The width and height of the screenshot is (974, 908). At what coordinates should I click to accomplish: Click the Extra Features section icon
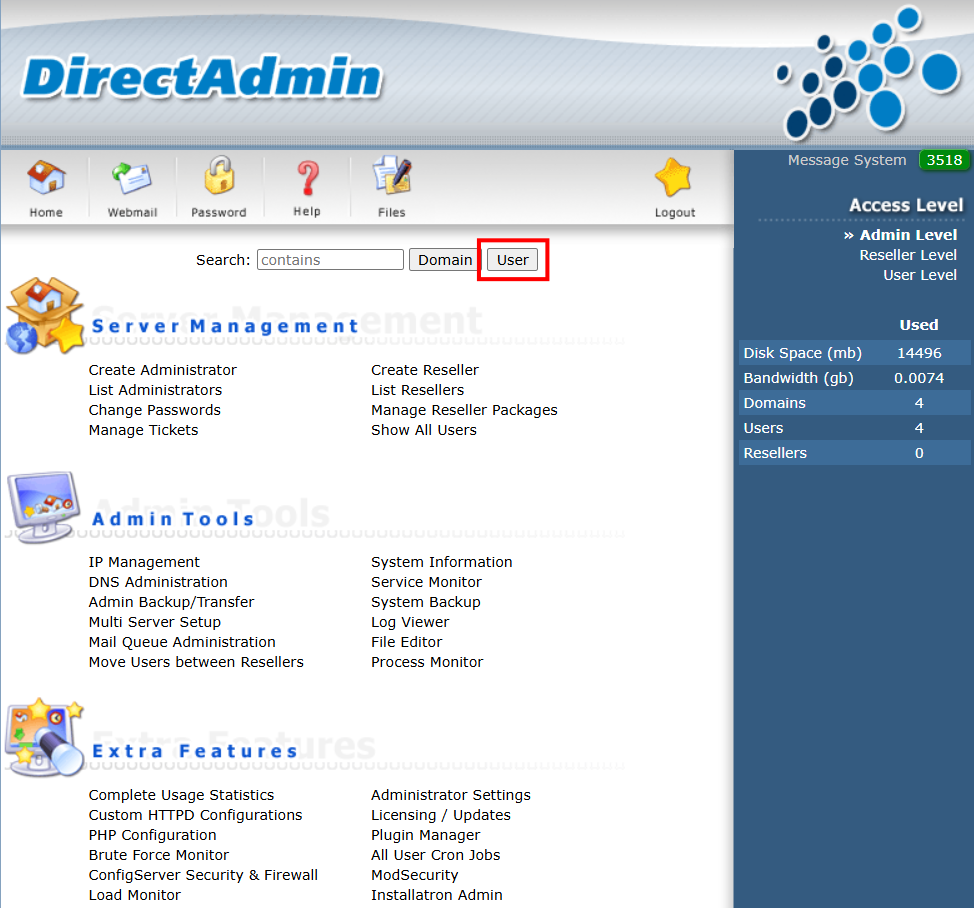(x=45, y=738)
